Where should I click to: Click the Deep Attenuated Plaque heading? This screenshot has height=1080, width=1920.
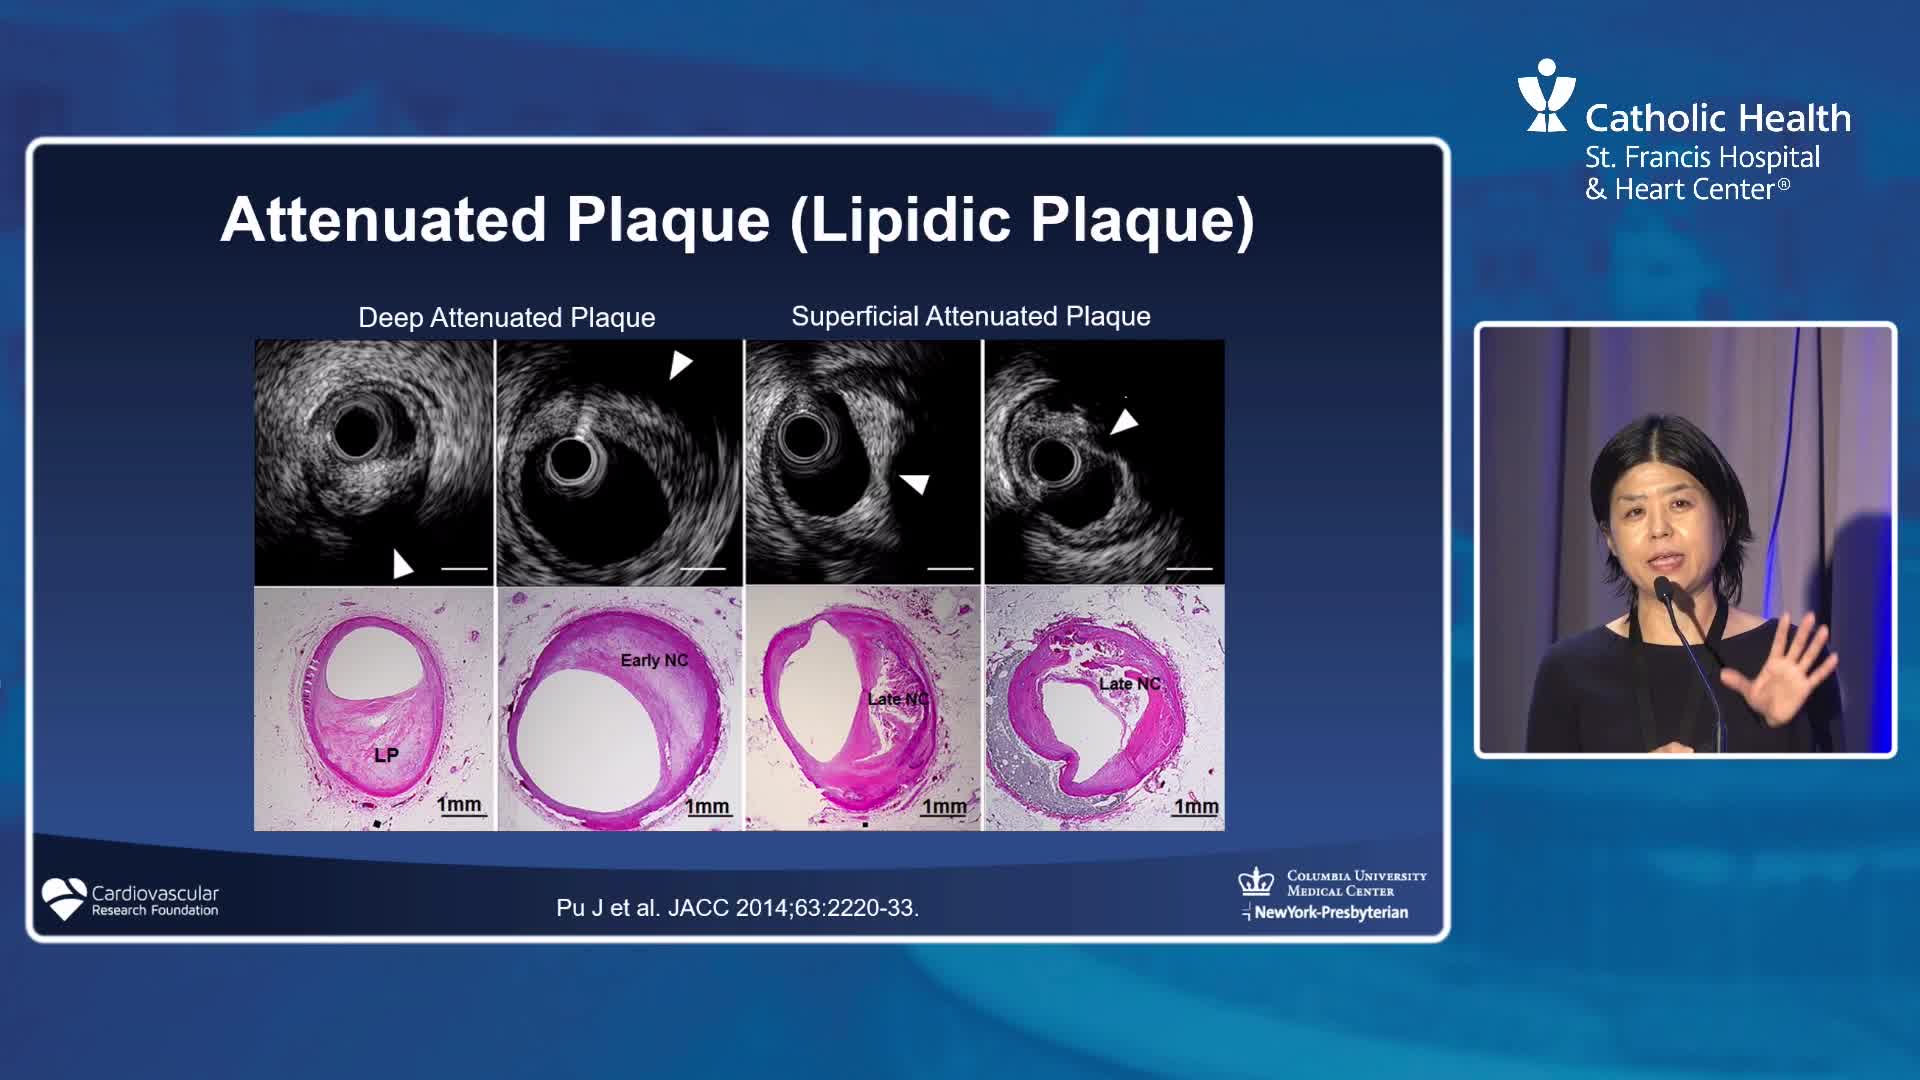point(506,318)
